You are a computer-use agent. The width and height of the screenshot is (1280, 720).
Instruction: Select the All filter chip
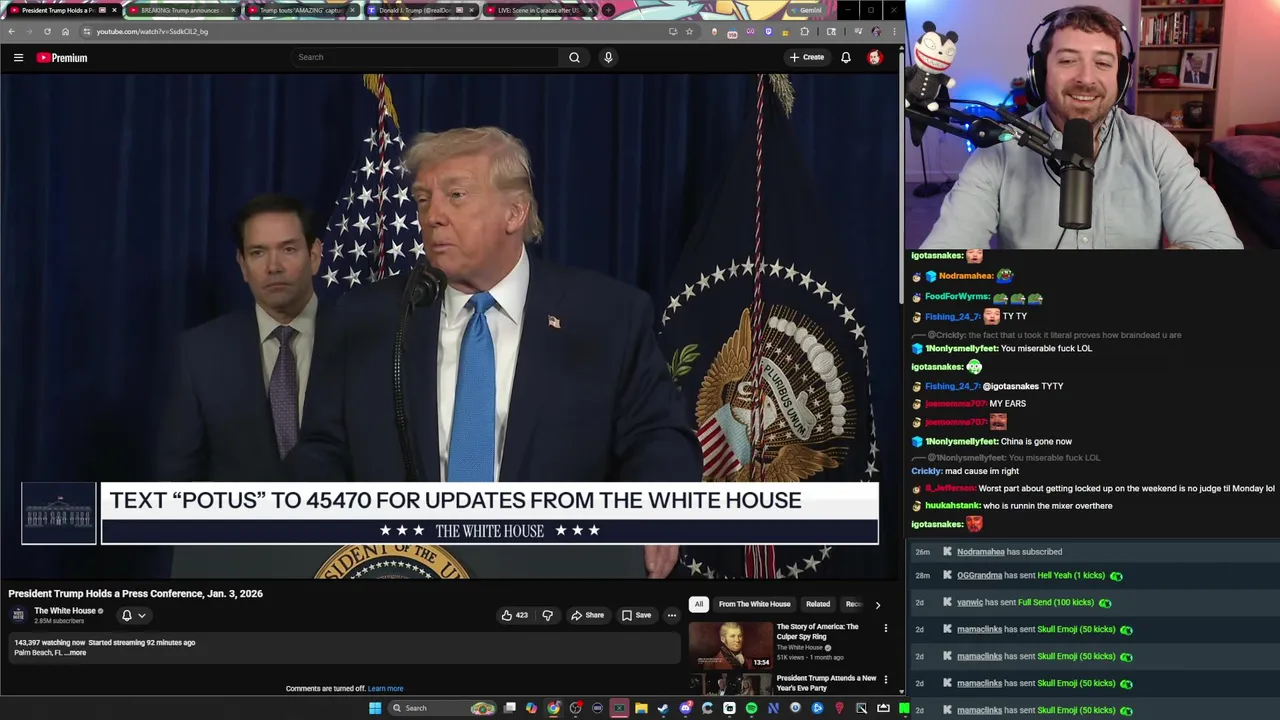pyautogui.click(x=699, y=604)
